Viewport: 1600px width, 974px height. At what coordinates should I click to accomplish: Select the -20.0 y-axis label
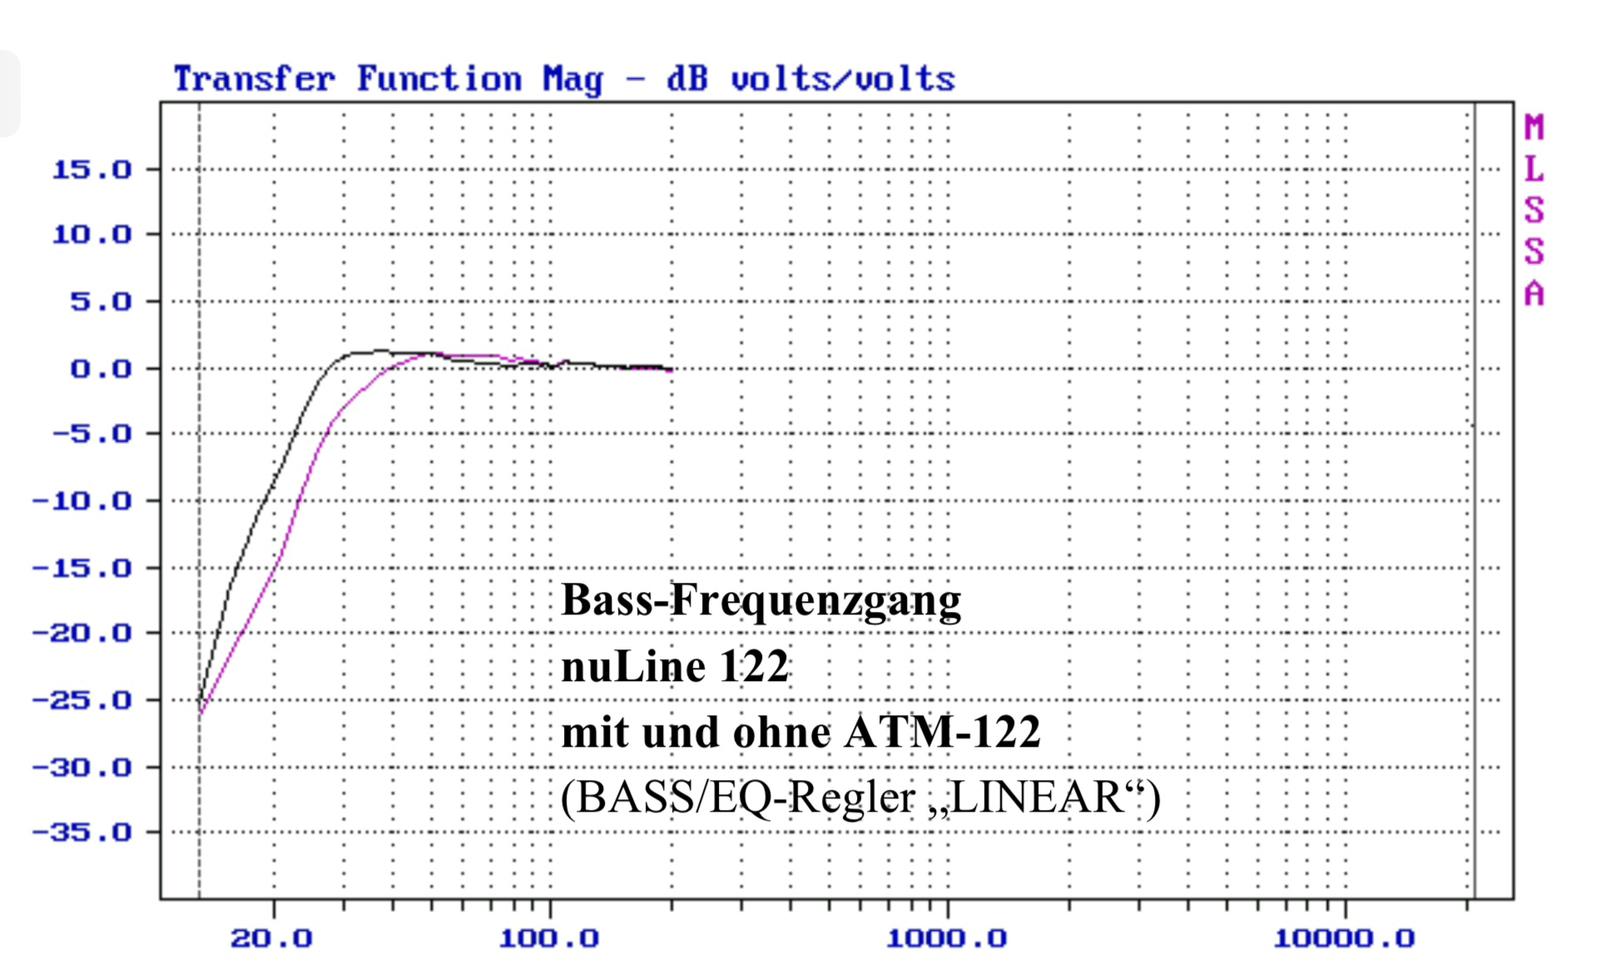click(83, 633)
